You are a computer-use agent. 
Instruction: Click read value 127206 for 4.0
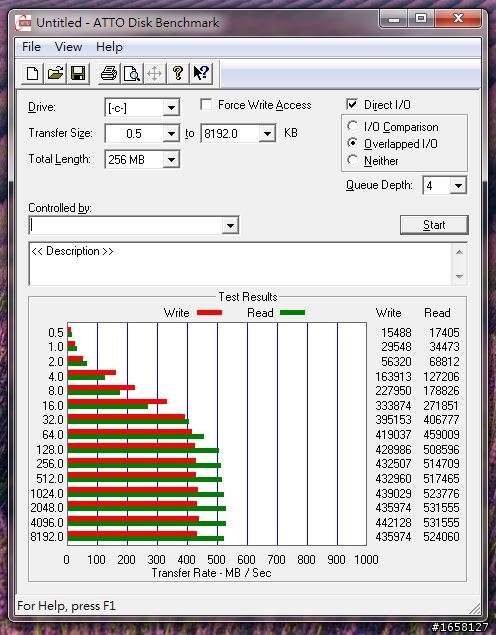(x=441, y=377)
